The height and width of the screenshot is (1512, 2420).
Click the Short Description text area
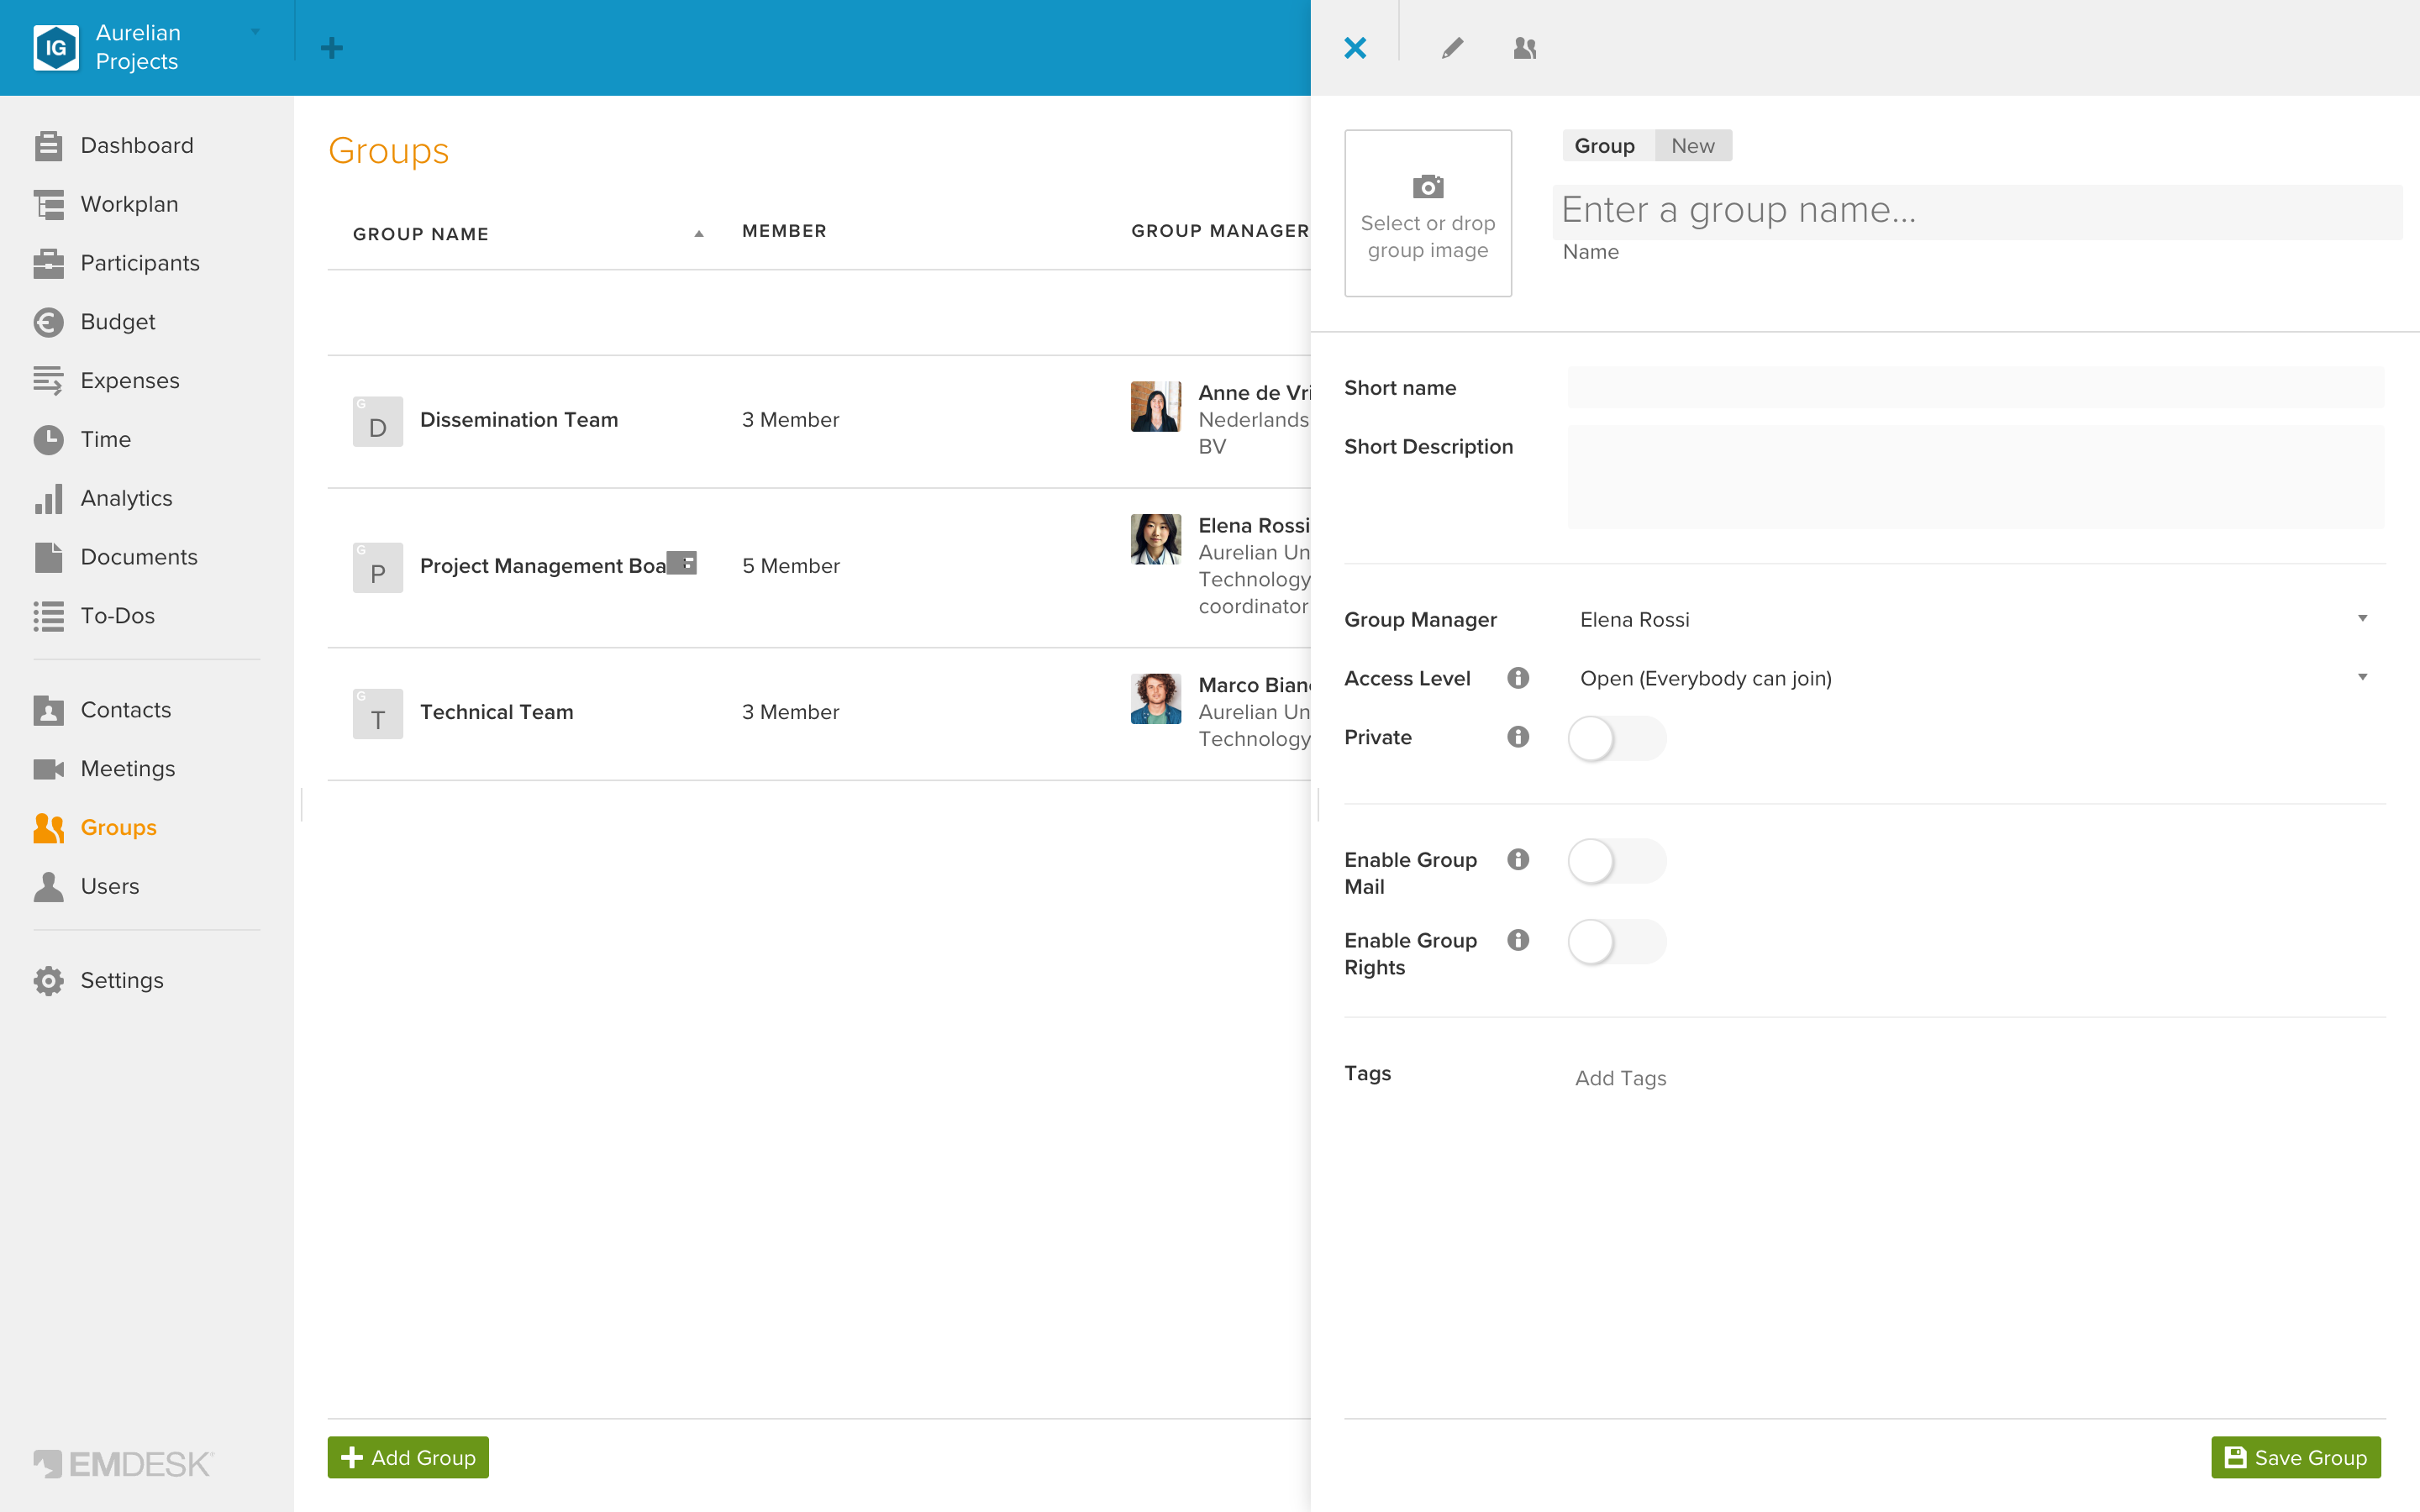1975,477
